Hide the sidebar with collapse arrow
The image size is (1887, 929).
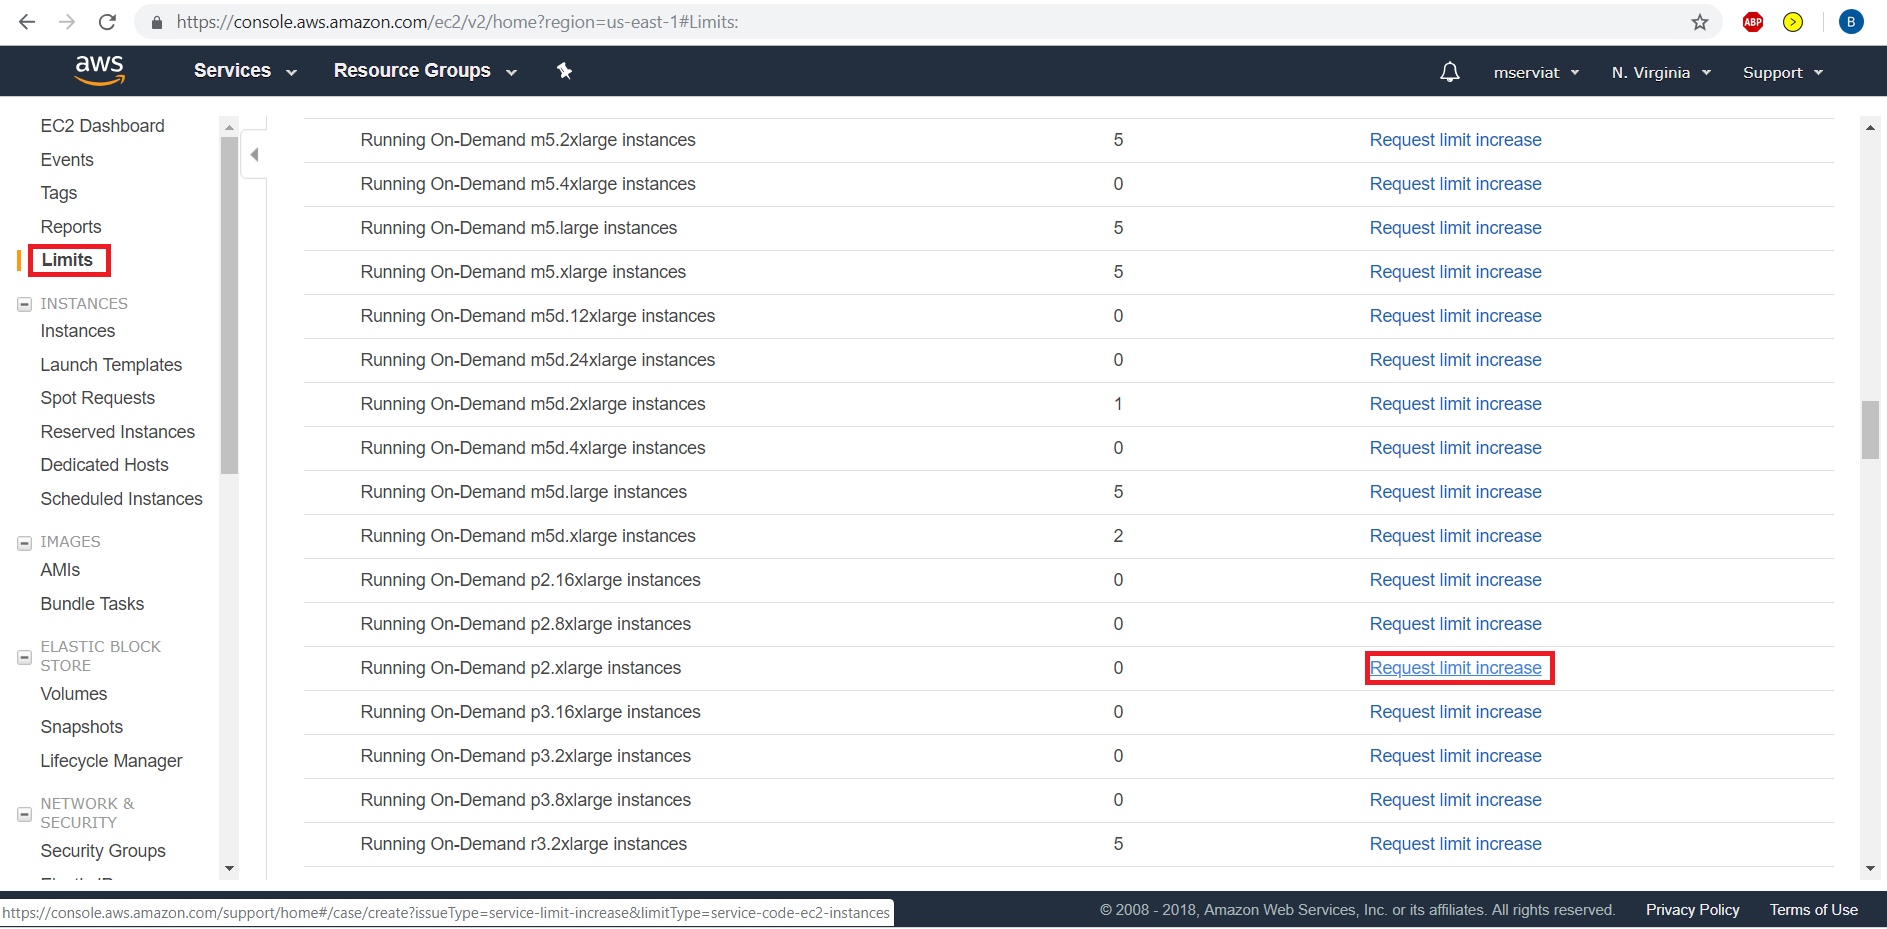(254, 155)
